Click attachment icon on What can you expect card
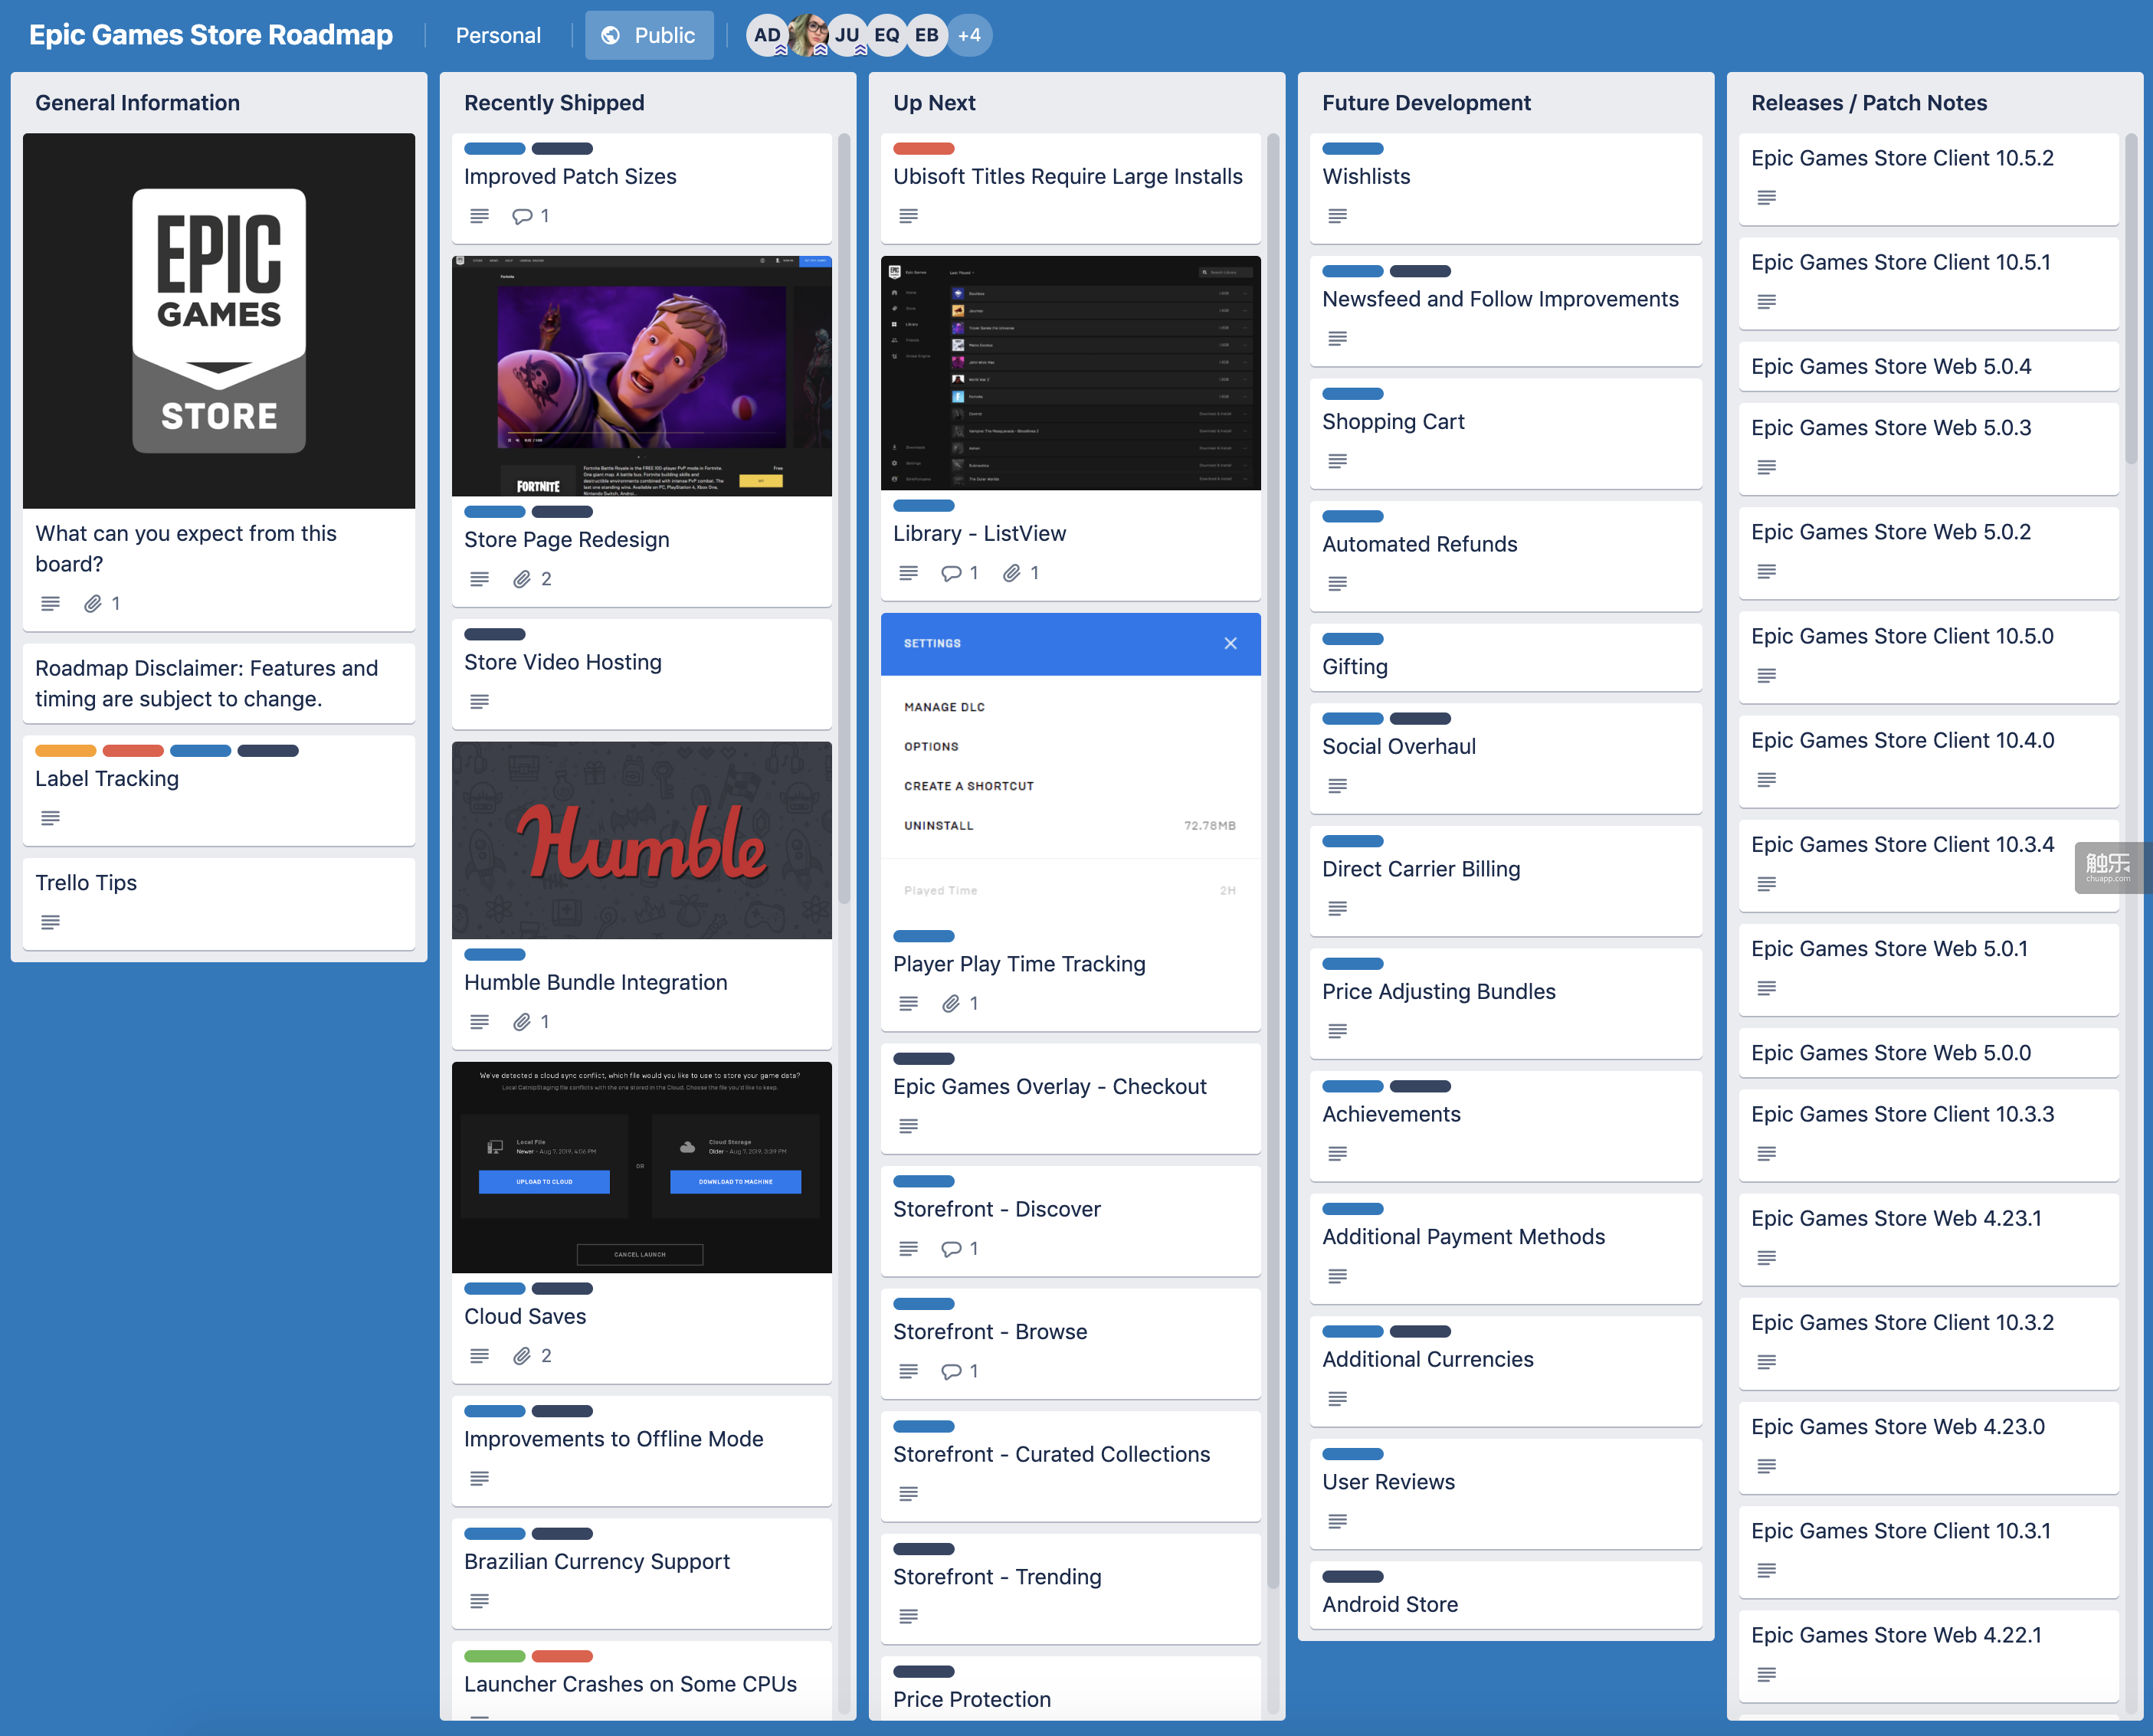 click(93, 603)
